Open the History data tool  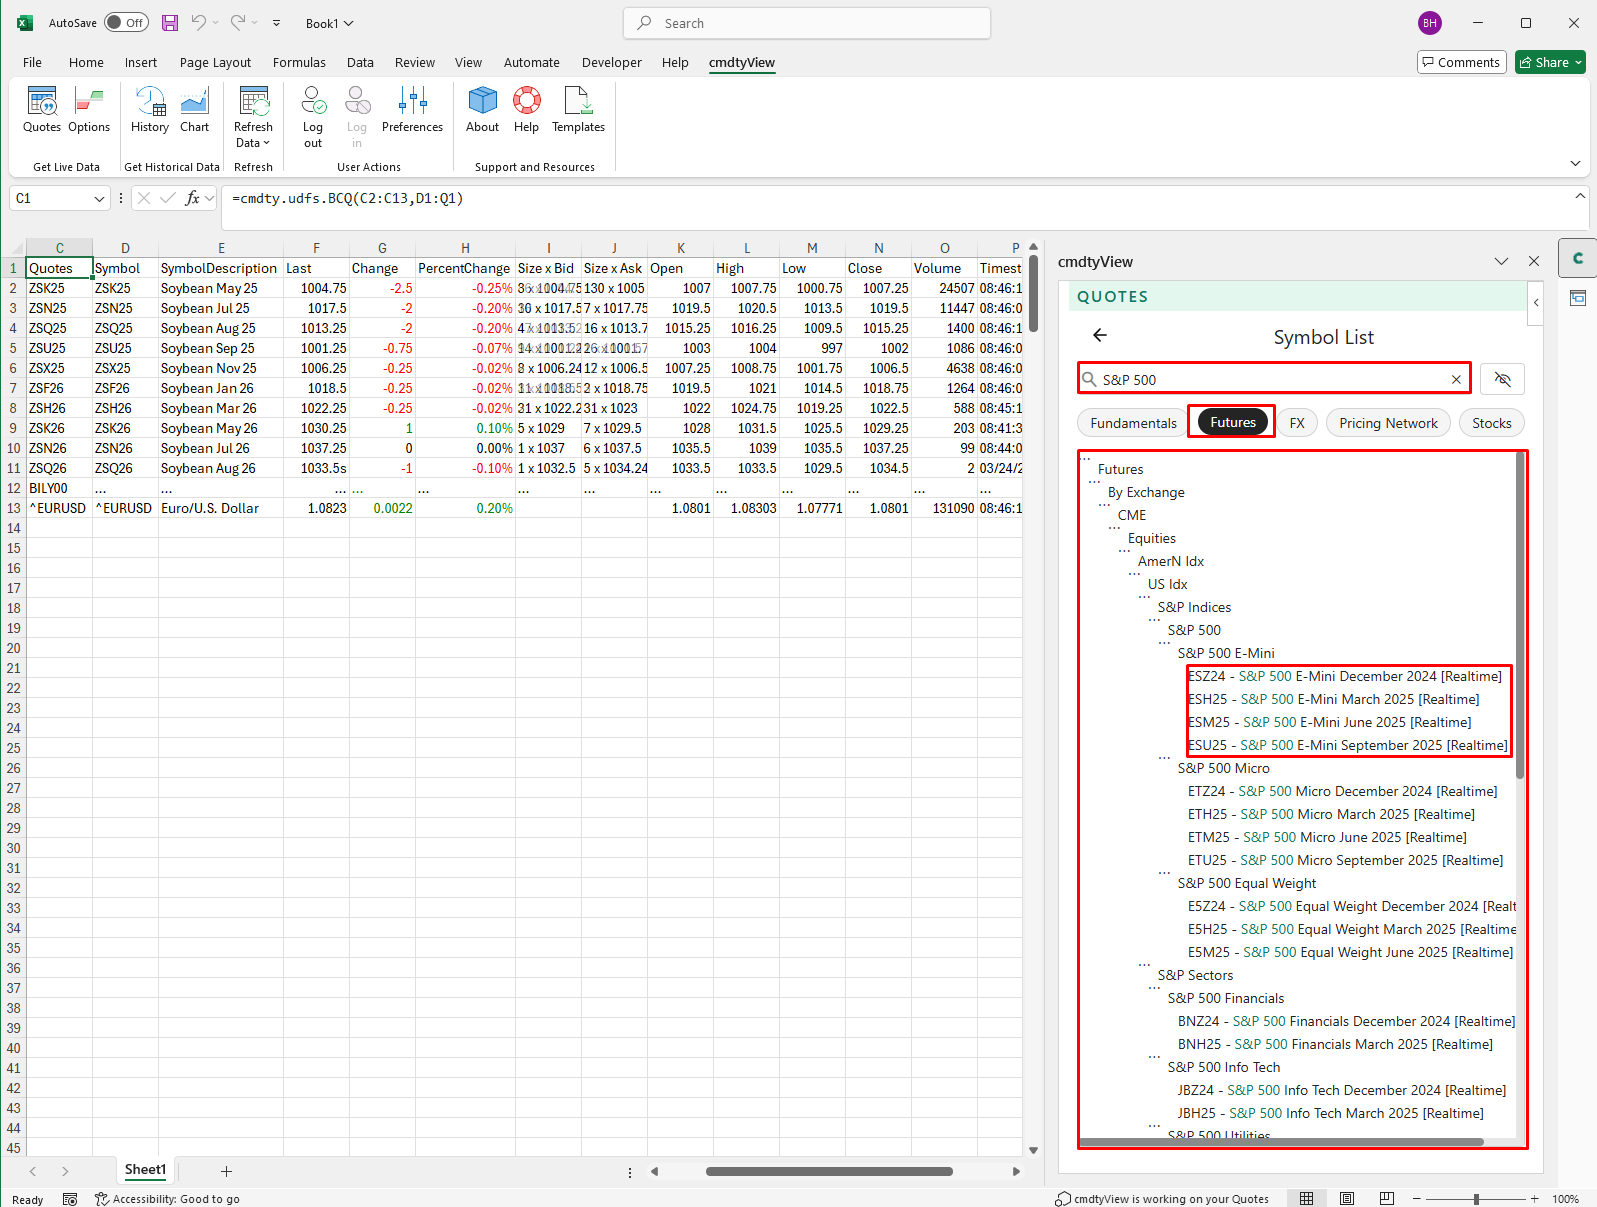(x=150, y=110)
